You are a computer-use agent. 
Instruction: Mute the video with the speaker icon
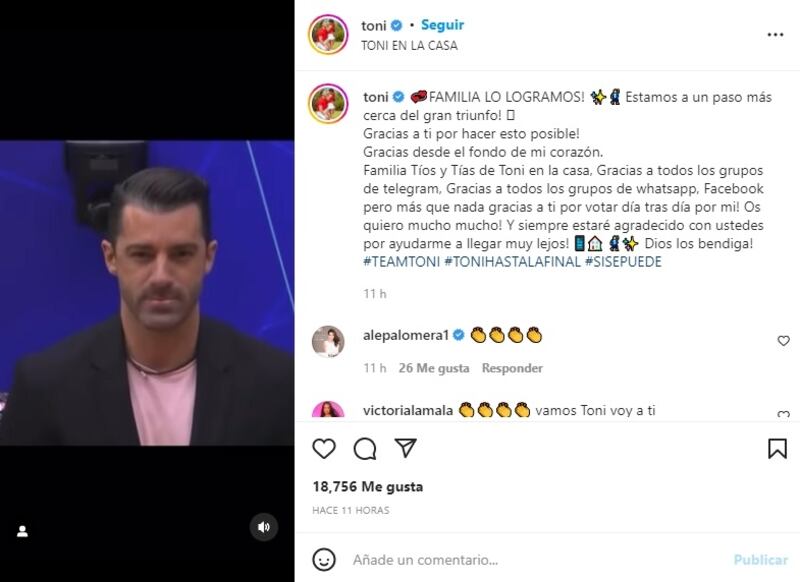tap(264, 527)
